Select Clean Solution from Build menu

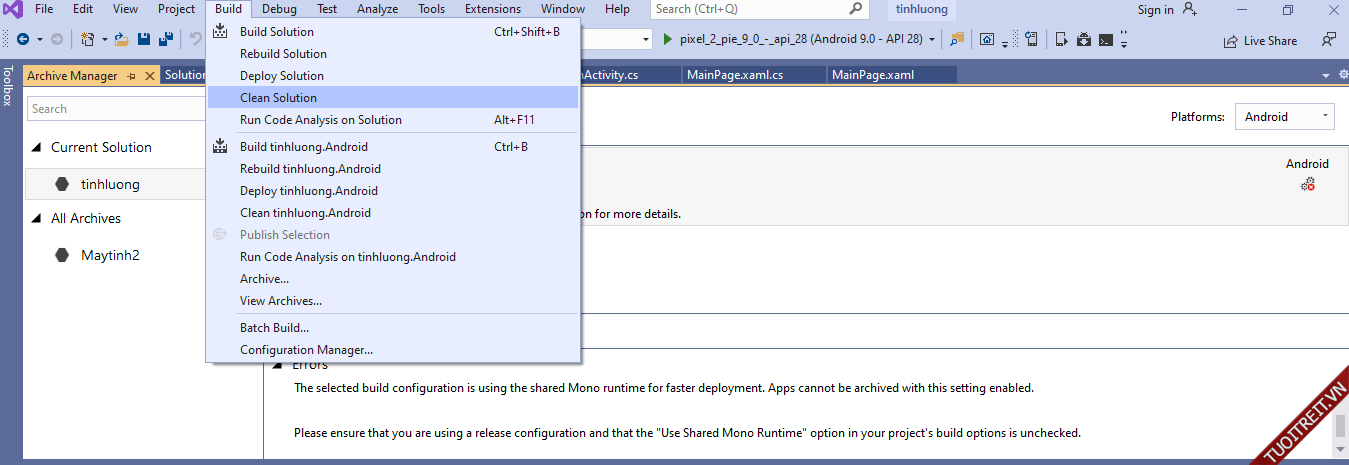point(278,98)
